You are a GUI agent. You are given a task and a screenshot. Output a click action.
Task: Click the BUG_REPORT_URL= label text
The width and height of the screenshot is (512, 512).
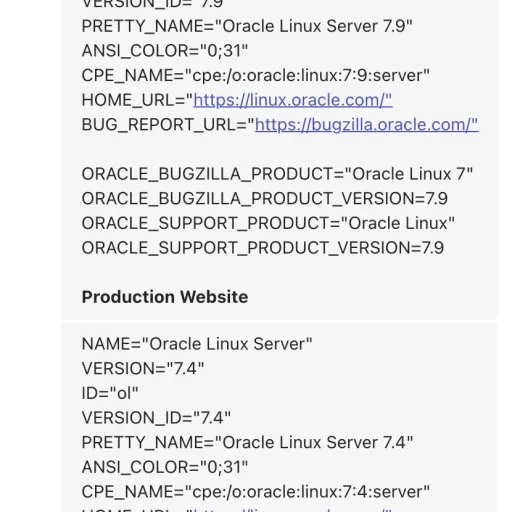[168, 125]
